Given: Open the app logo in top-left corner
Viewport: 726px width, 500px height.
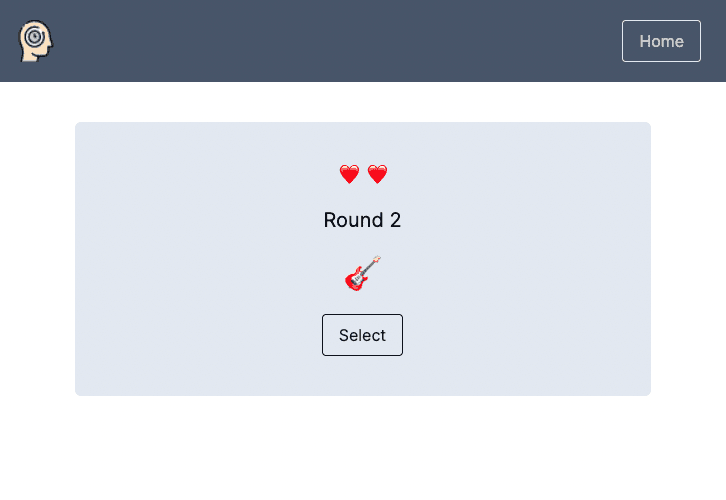Looking at the screenshot, I should point(36,41).
